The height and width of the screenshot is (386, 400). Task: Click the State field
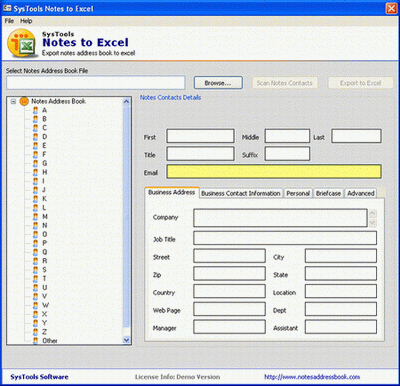click(341, 274)
